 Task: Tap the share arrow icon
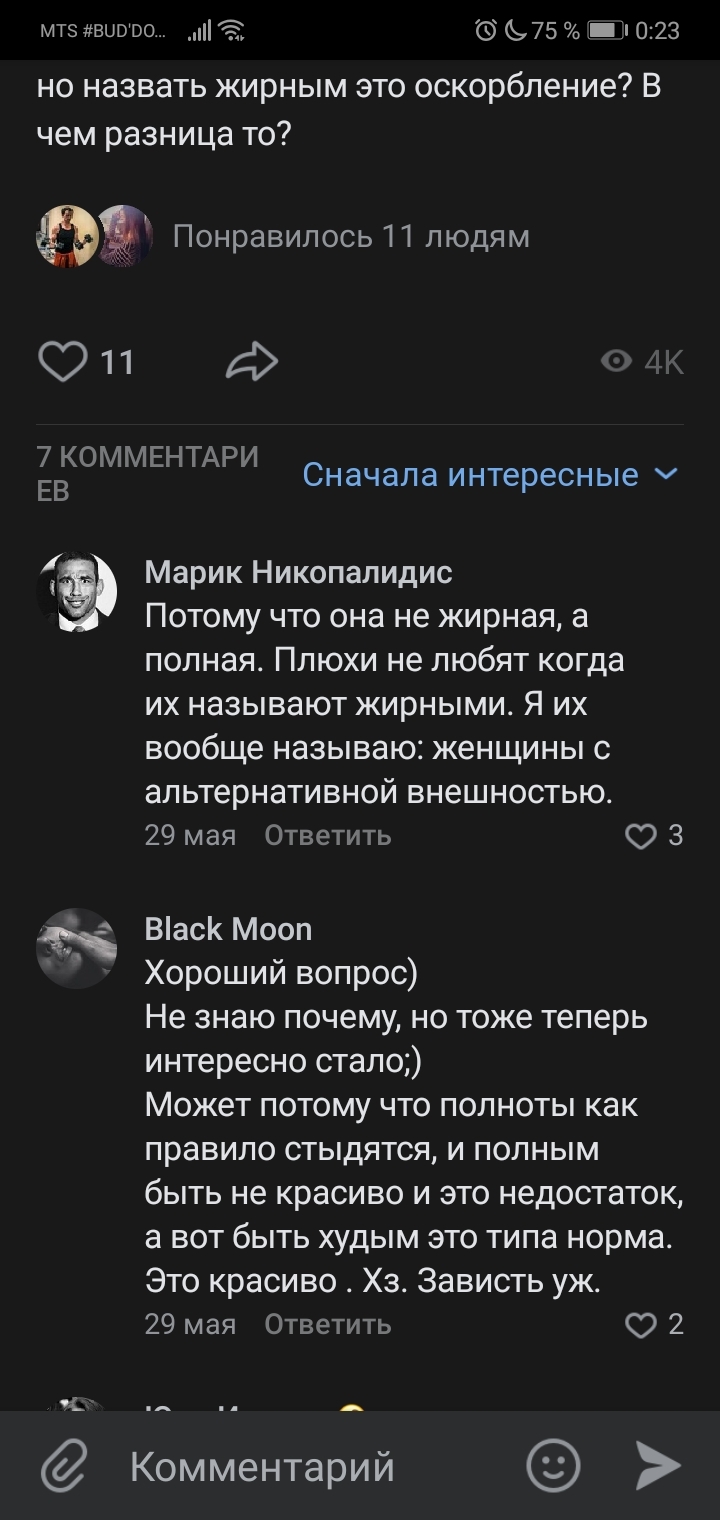click(251, 362)
